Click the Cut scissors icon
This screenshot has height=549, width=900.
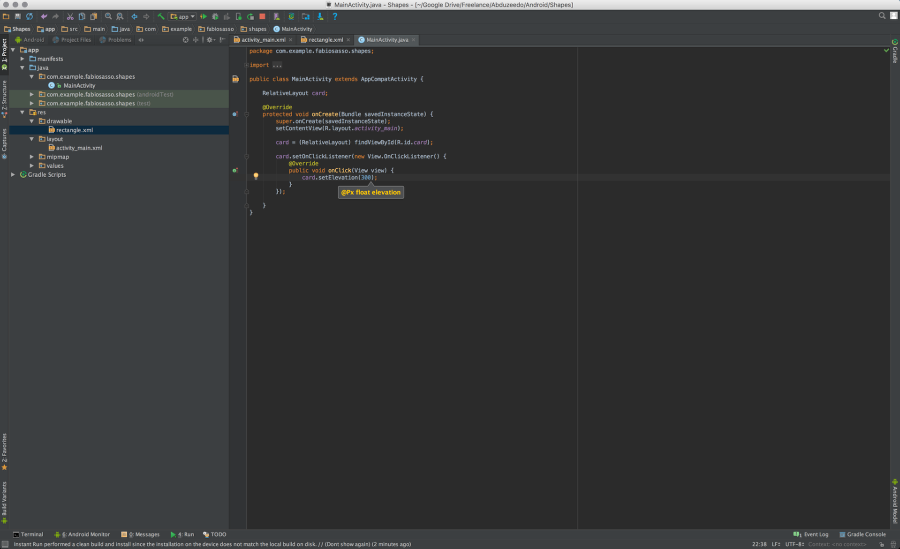[x=70, y=17]
